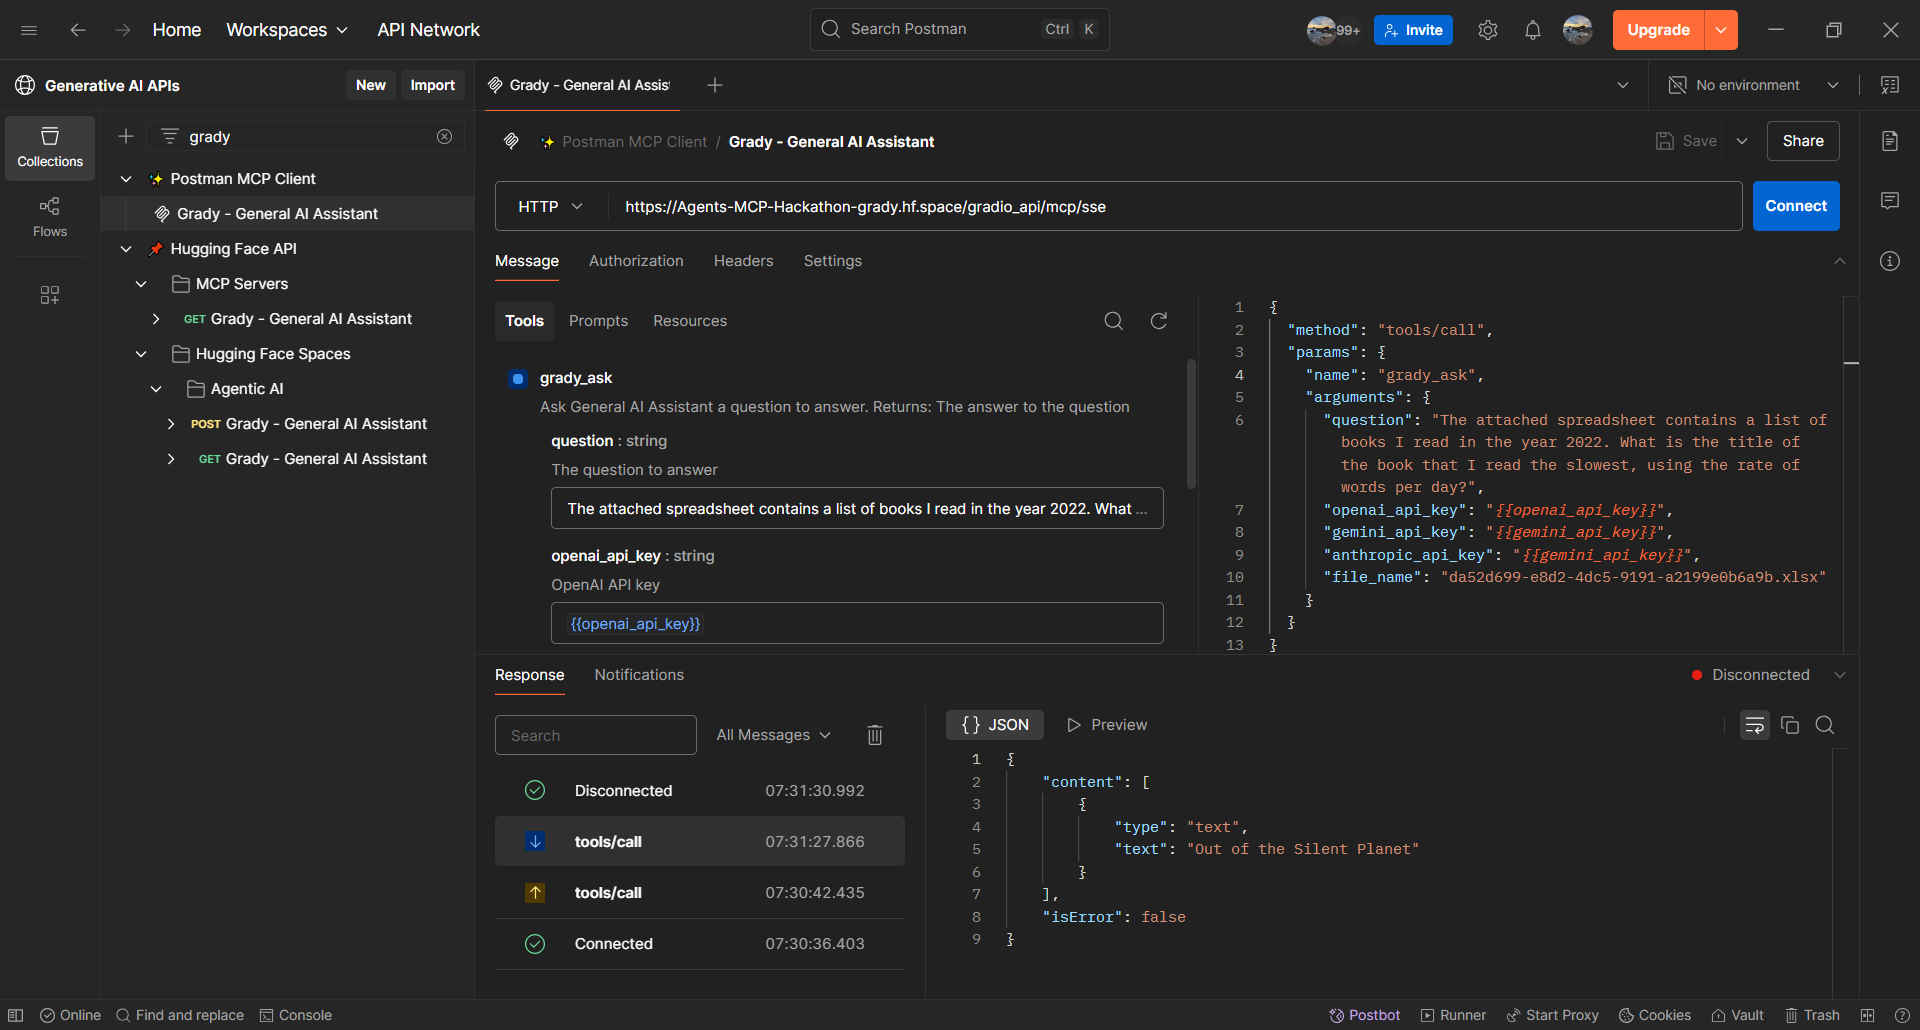
Task: Collapse the Hugging Face API collection
Action: 126,249
